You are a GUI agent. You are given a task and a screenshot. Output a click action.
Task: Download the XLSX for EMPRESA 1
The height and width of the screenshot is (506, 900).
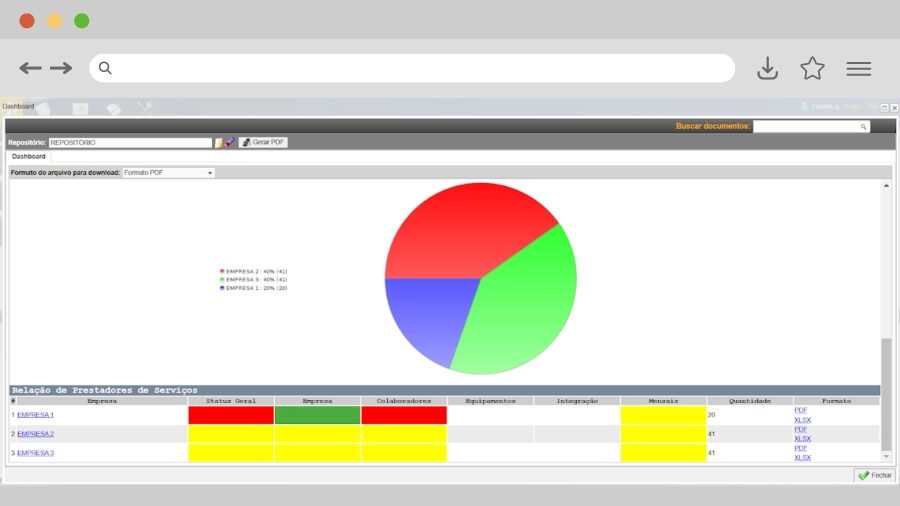[x=802, y=420]
